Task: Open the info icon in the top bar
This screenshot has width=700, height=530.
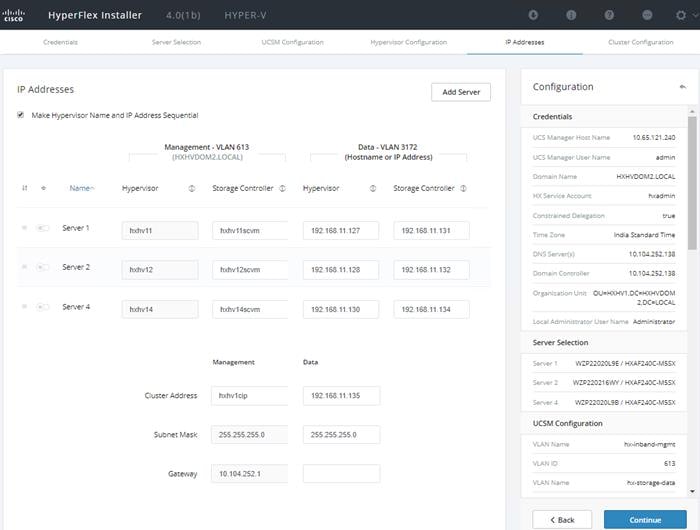Action: pos(571,15)
